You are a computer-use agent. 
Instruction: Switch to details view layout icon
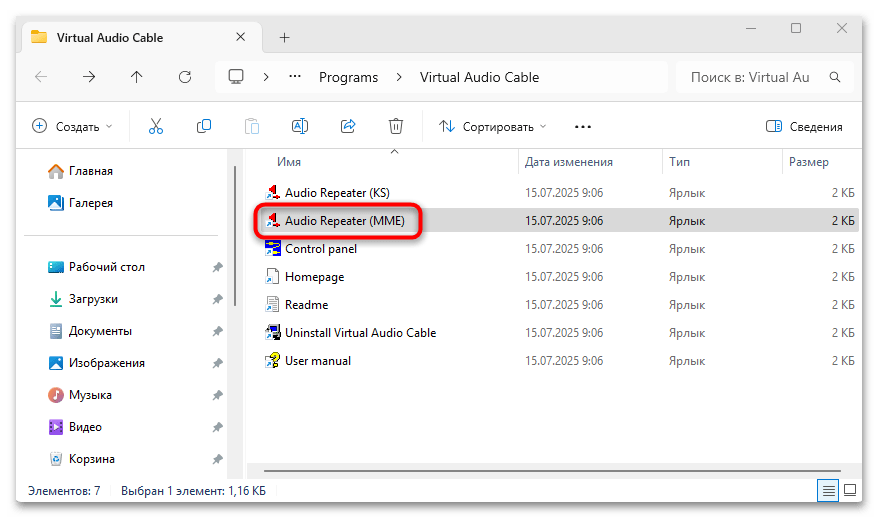(x=828, y=491)
